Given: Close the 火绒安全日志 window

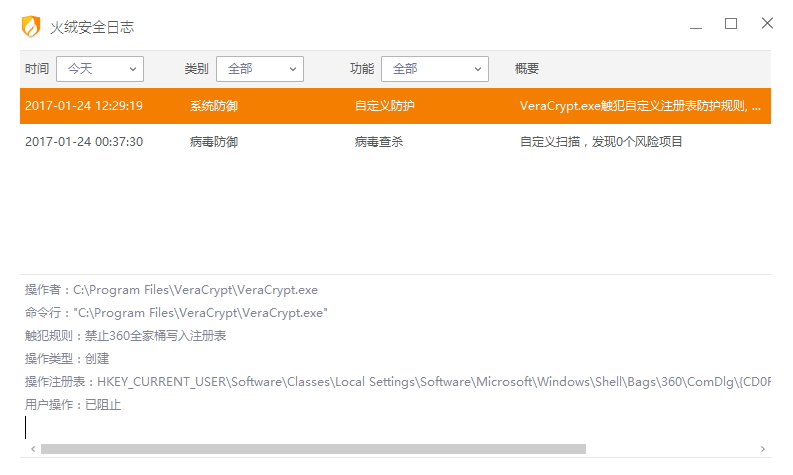Looking at the screenshot, I should click(x=767, y=24).
